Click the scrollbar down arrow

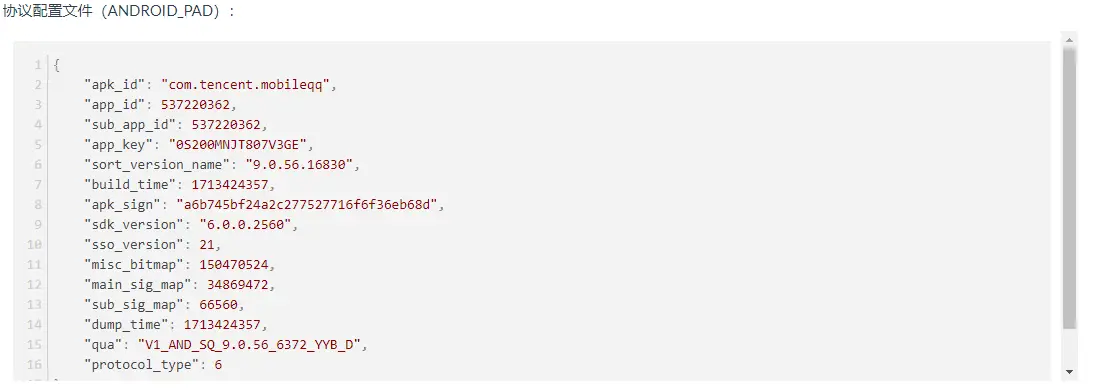point(1069,372)
